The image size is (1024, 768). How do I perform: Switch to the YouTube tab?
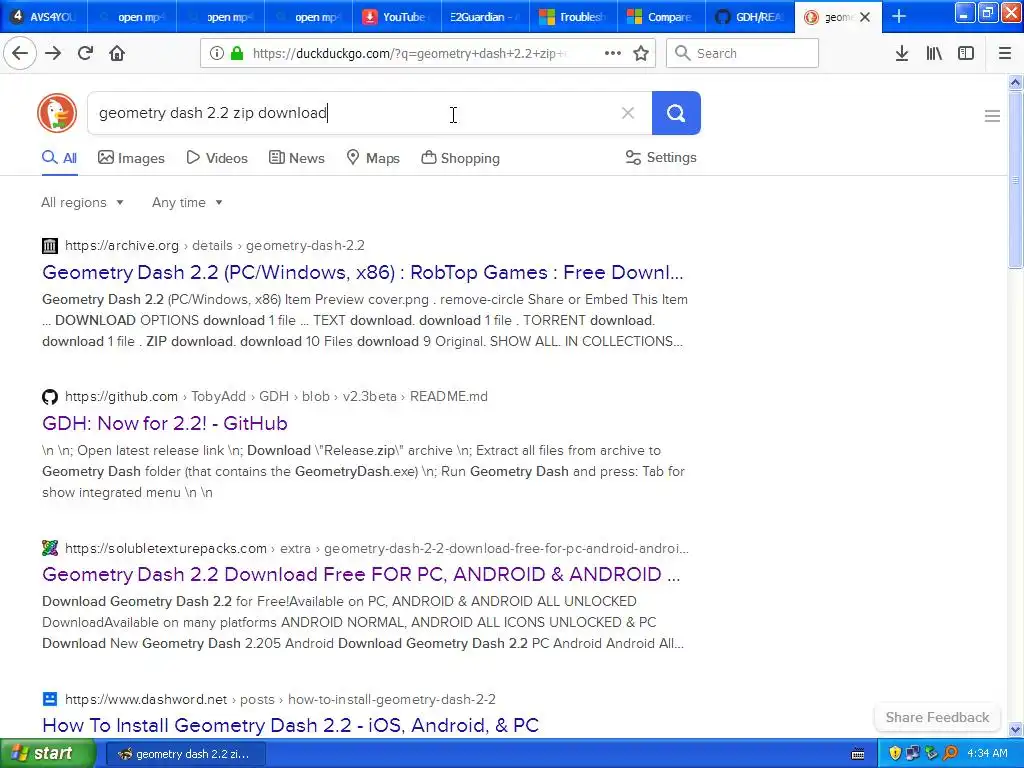(396, 17)
